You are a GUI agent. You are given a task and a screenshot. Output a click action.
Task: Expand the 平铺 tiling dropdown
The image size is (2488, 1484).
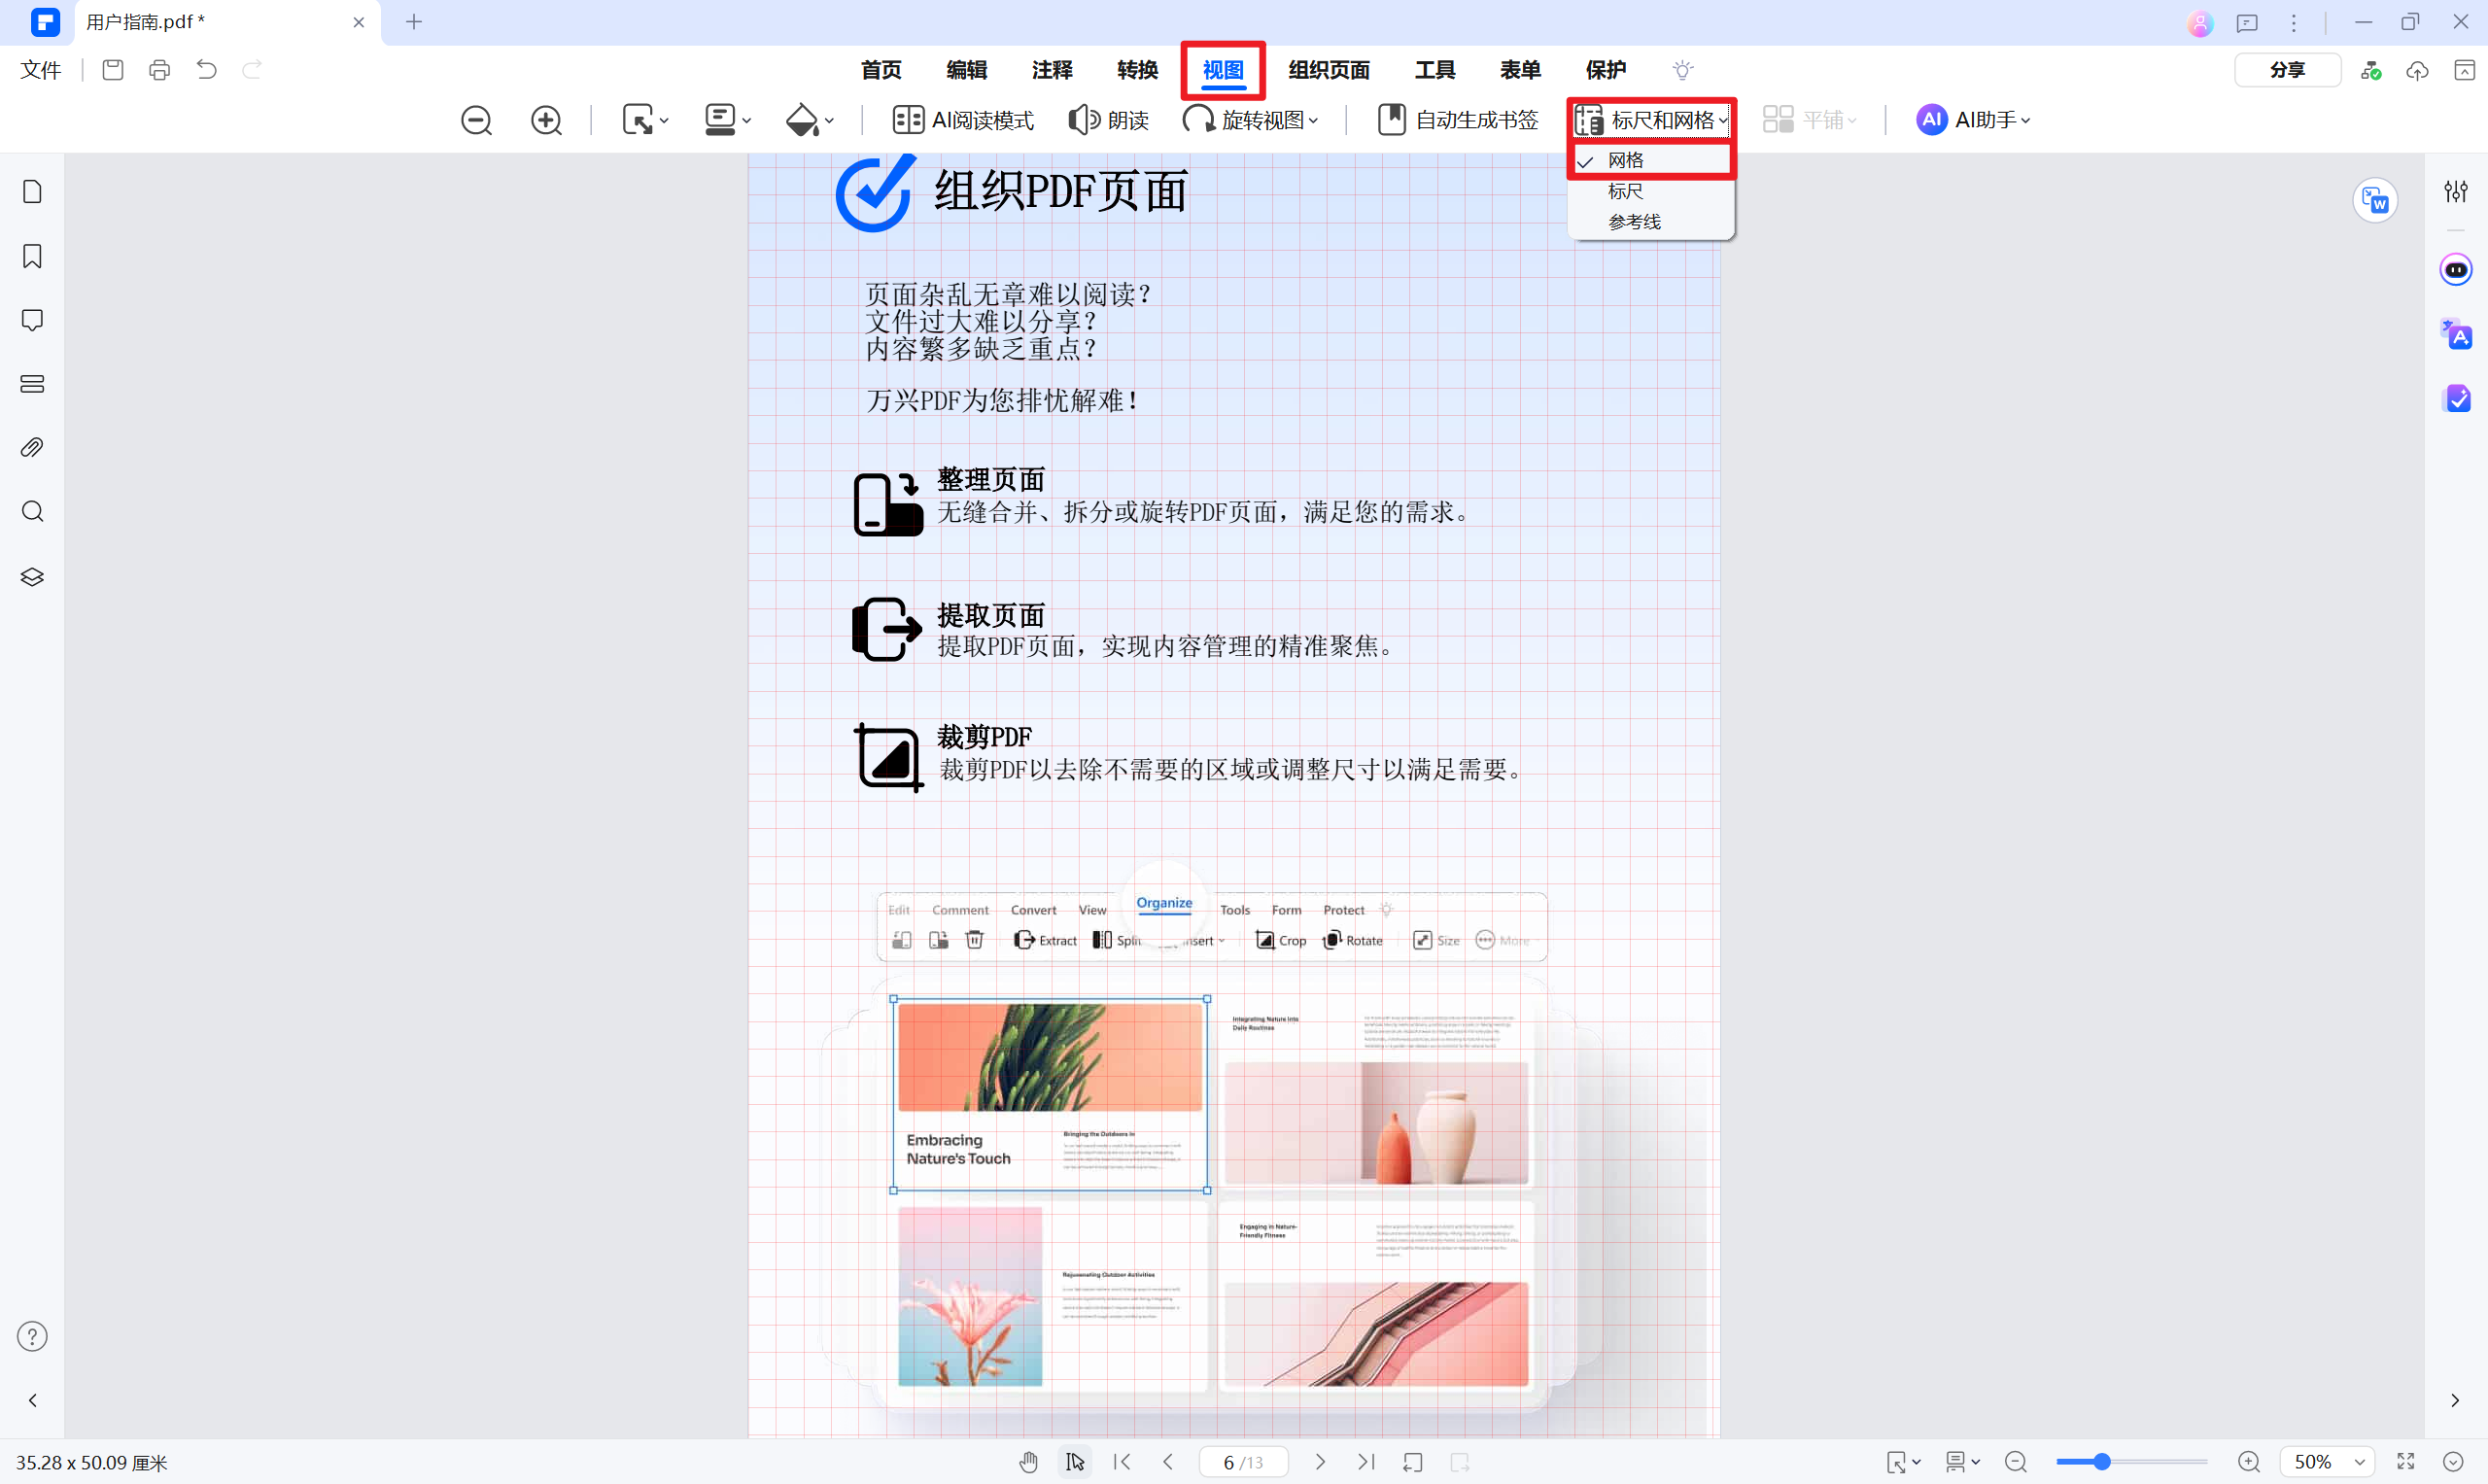click(x=1811, y=119)
